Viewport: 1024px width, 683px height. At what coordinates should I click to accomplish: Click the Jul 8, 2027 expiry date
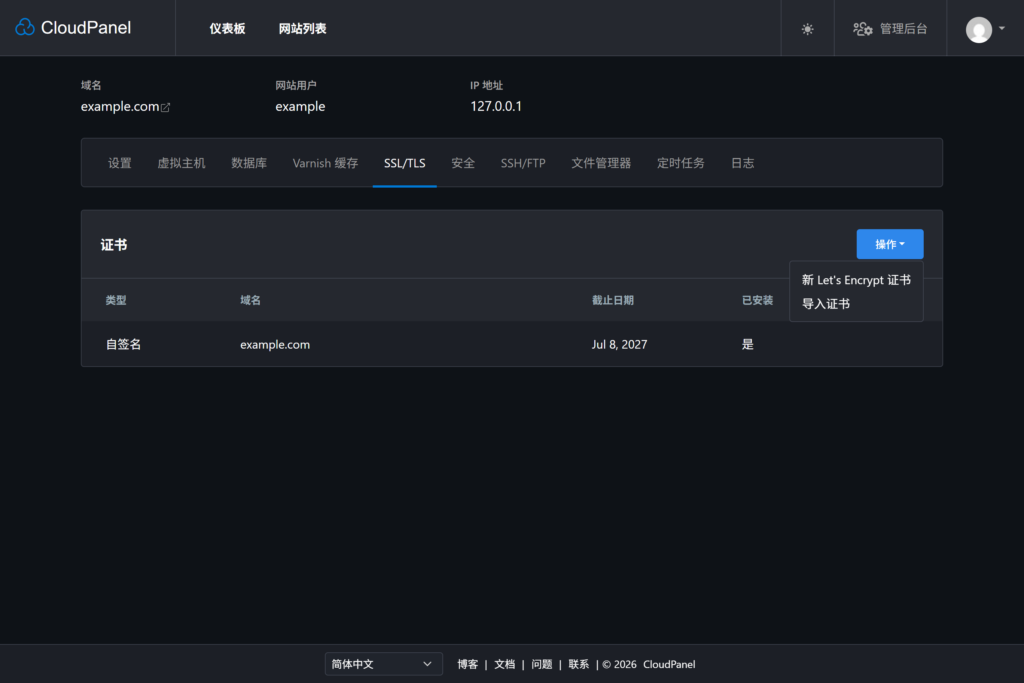619,345
